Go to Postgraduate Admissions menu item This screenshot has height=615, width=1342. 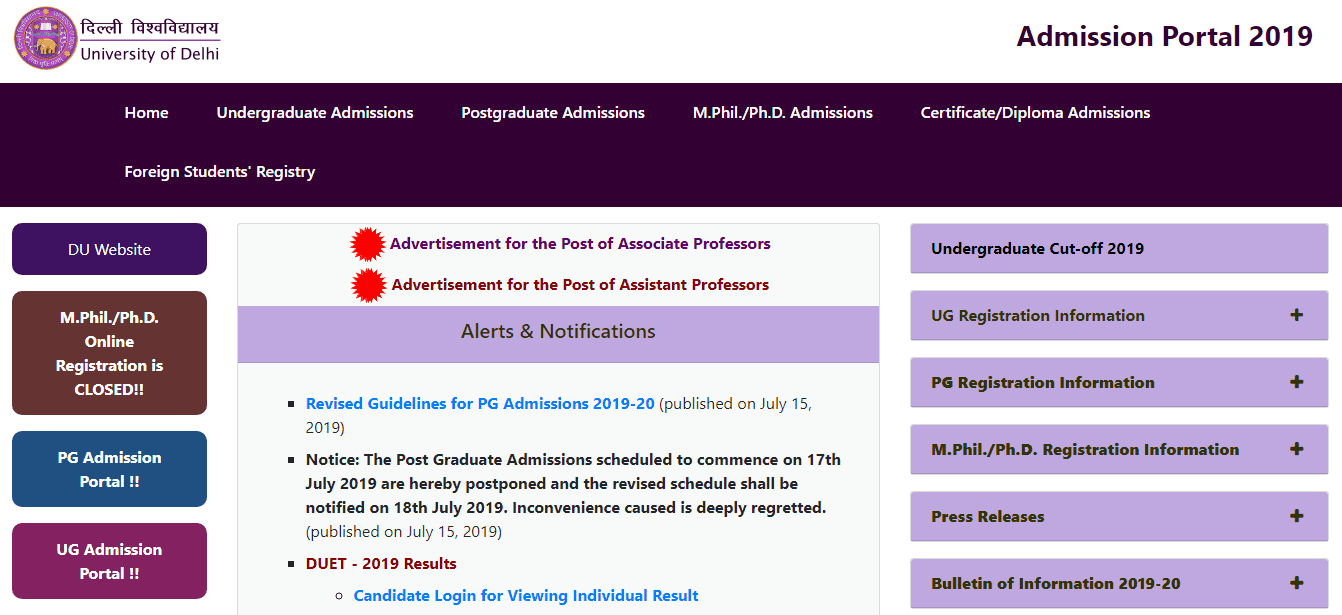click(553, 113)
